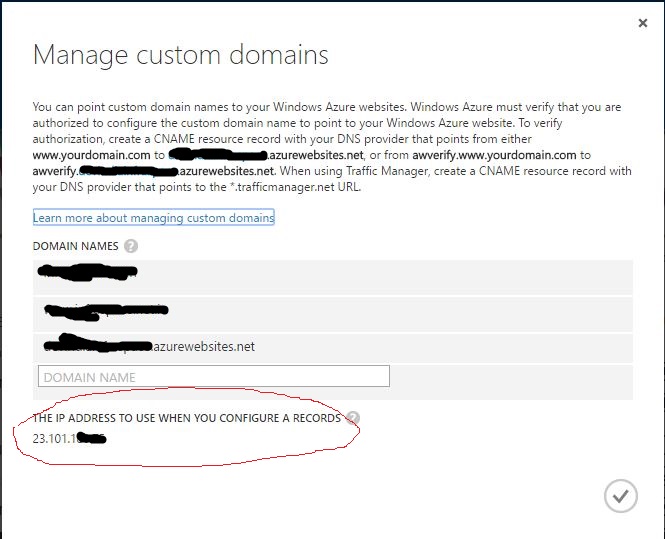Screen dimensions: 665x539
Task: Open the Learn more about managing custom domains link
Action: [154, 218]
